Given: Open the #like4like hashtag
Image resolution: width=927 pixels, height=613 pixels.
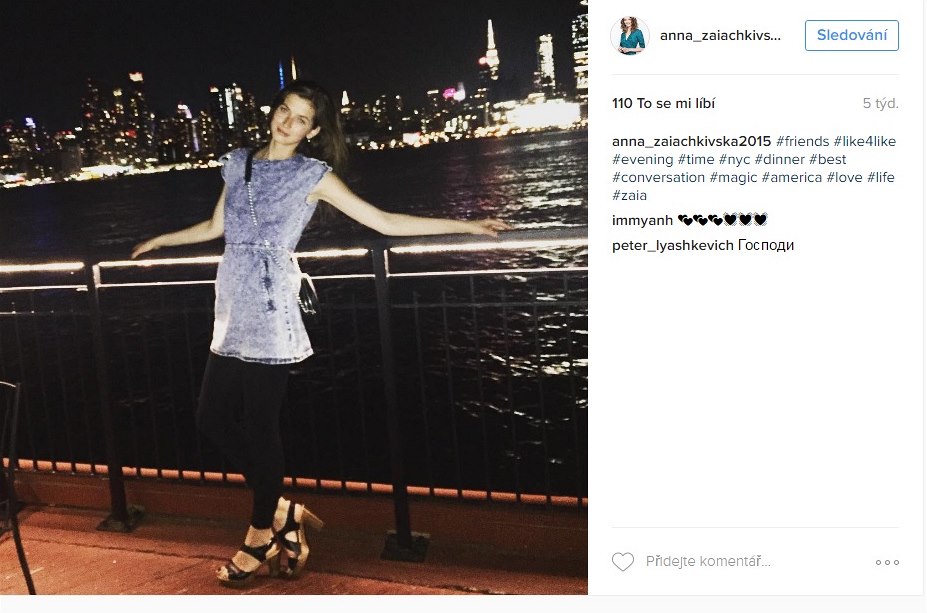Looking at the screenshot, I should pos(864,141).
